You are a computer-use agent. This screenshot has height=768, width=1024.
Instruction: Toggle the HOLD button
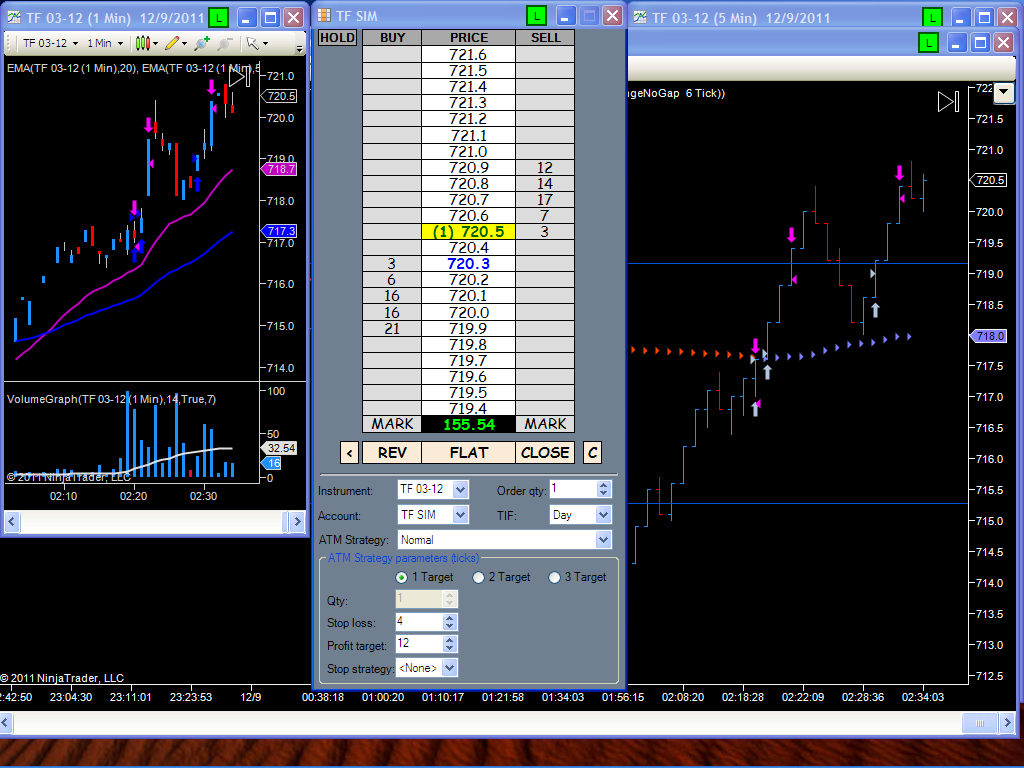[338, 38]
